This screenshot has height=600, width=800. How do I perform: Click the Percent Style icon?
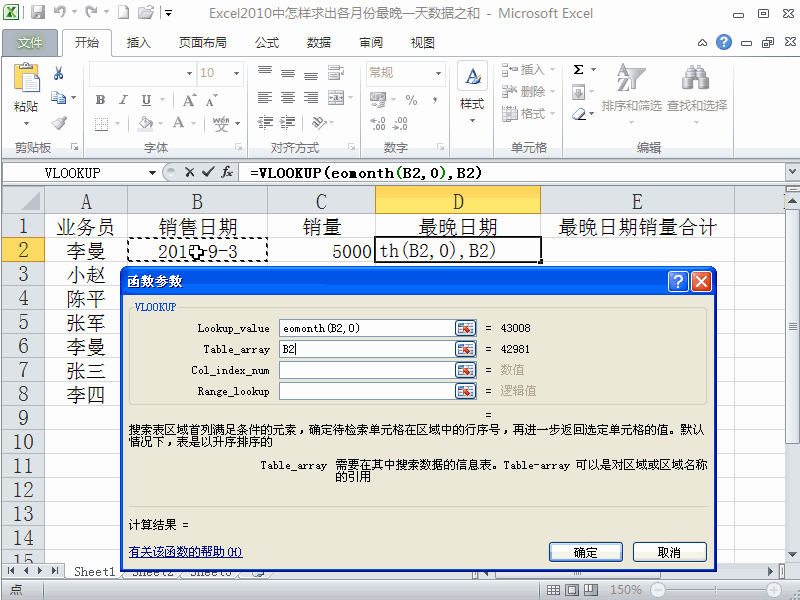[411, 99]
